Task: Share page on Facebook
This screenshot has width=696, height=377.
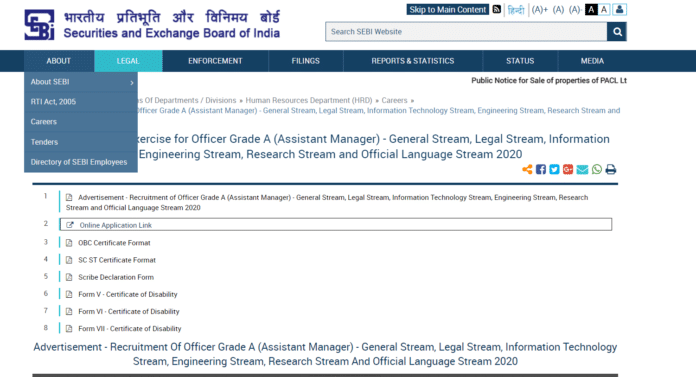Action: [541, 169]
